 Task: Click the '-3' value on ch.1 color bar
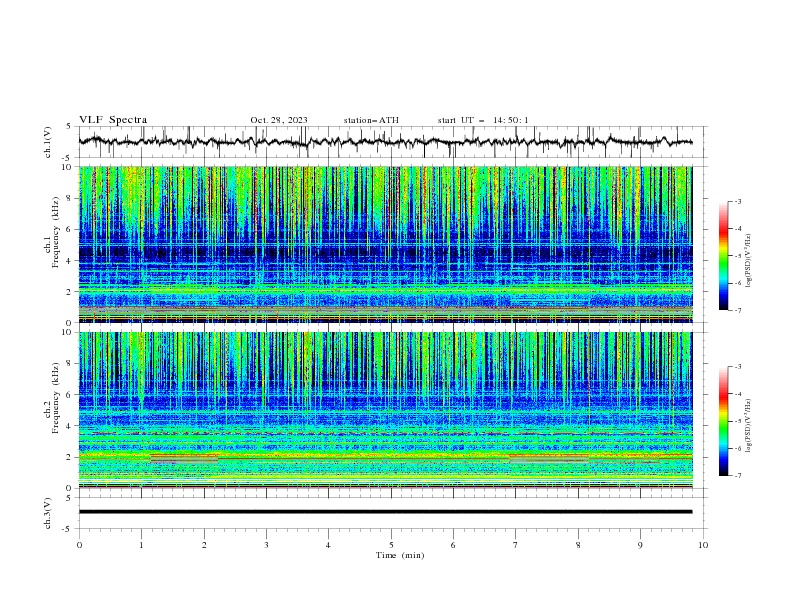[737, 201]
